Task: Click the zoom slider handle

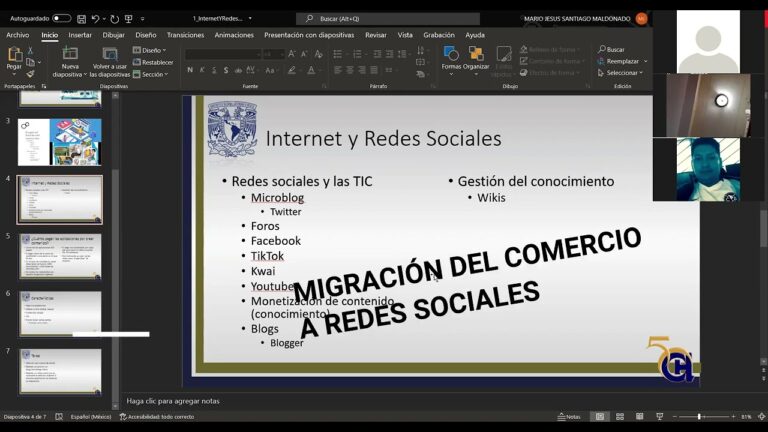Action: tap(699, 417)
